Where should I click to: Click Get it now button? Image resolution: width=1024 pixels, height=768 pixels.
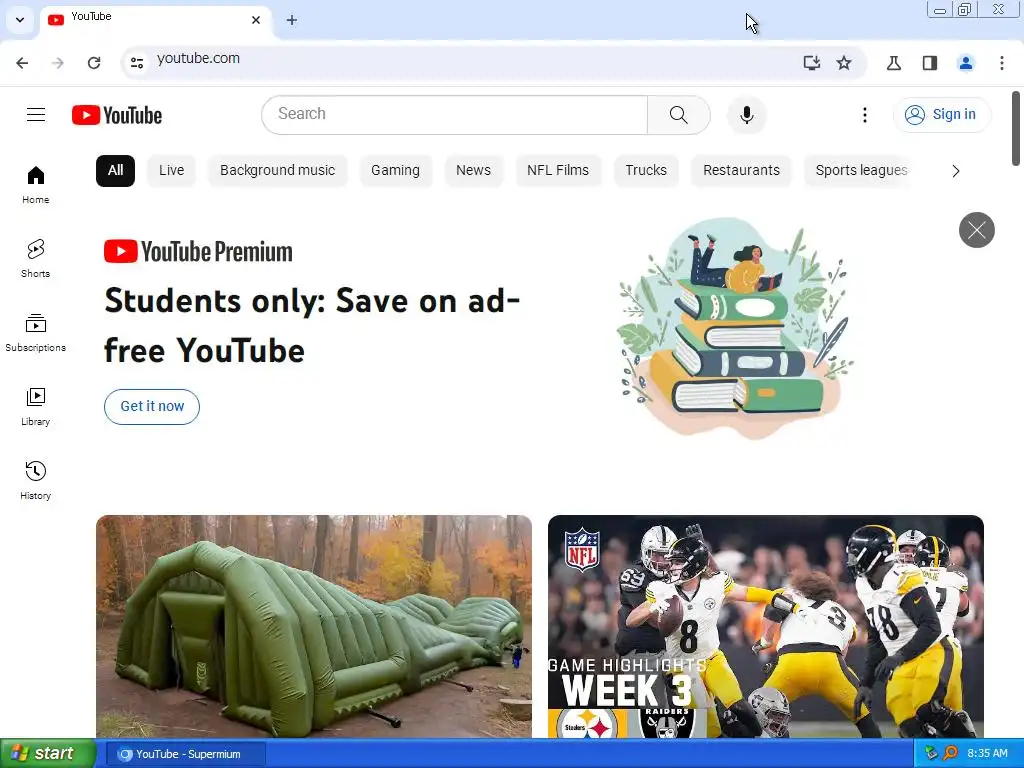pos(152,406)
